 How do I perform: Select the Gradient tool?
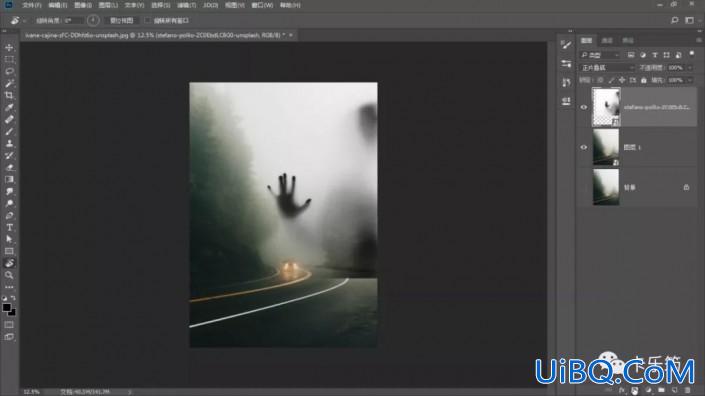pos(9,179)
